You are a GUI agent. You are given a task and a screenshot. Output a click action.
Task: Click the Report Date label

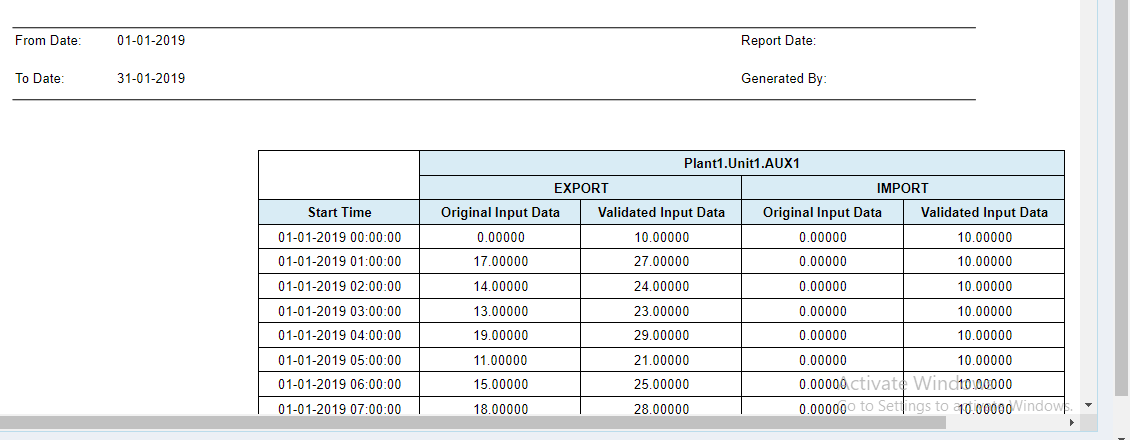[x=778, y=41]
